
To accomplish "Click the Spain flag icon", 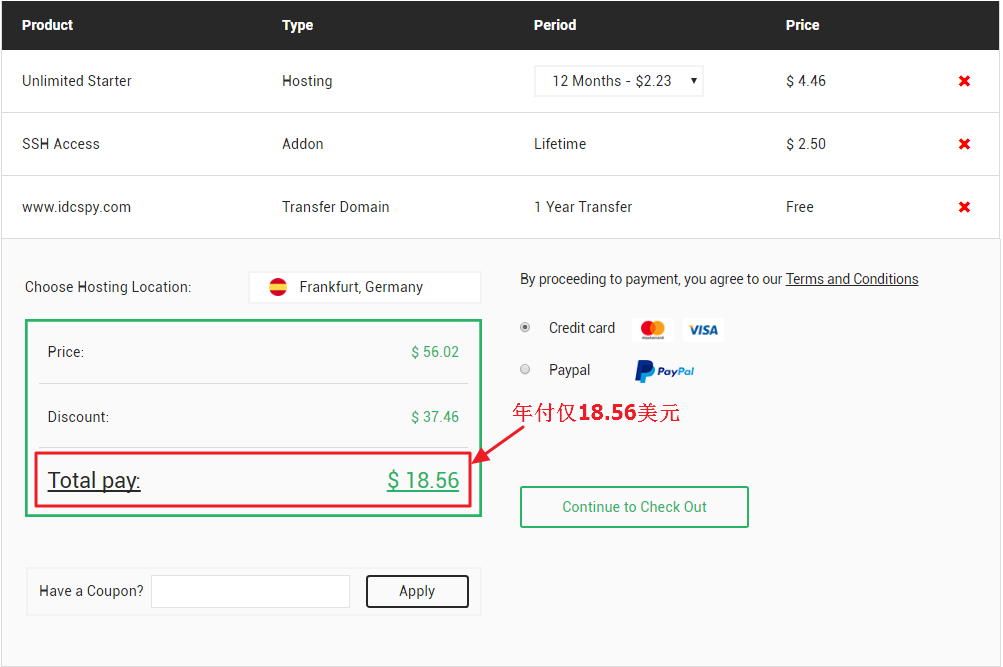I will point(278,287).
